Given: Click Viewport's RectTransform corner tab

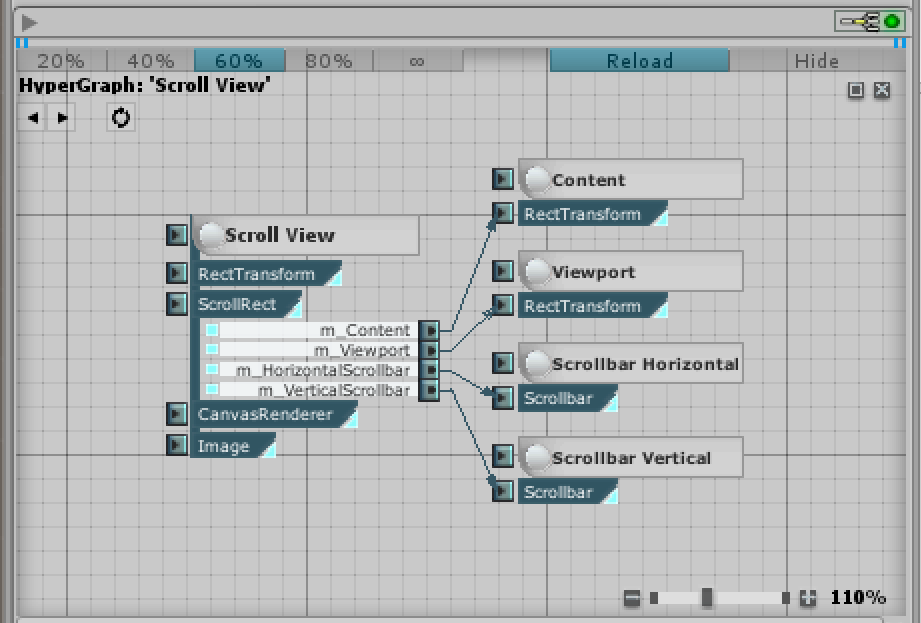Looking at the screenshot, I should pyautogui.click(x=661, y=309).
